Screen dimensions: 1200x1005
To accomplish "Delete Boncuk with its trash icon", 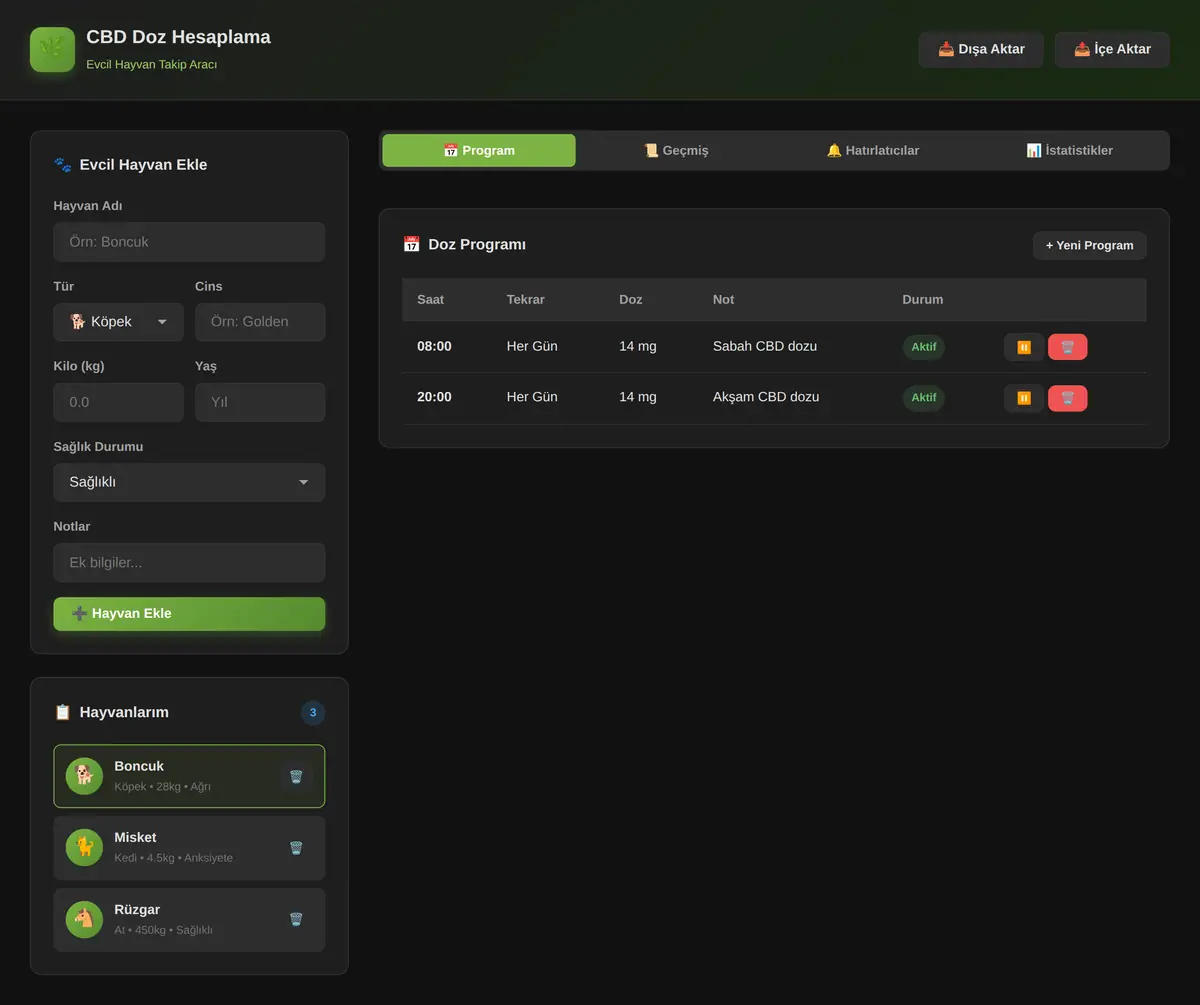I will pos(296,776).
